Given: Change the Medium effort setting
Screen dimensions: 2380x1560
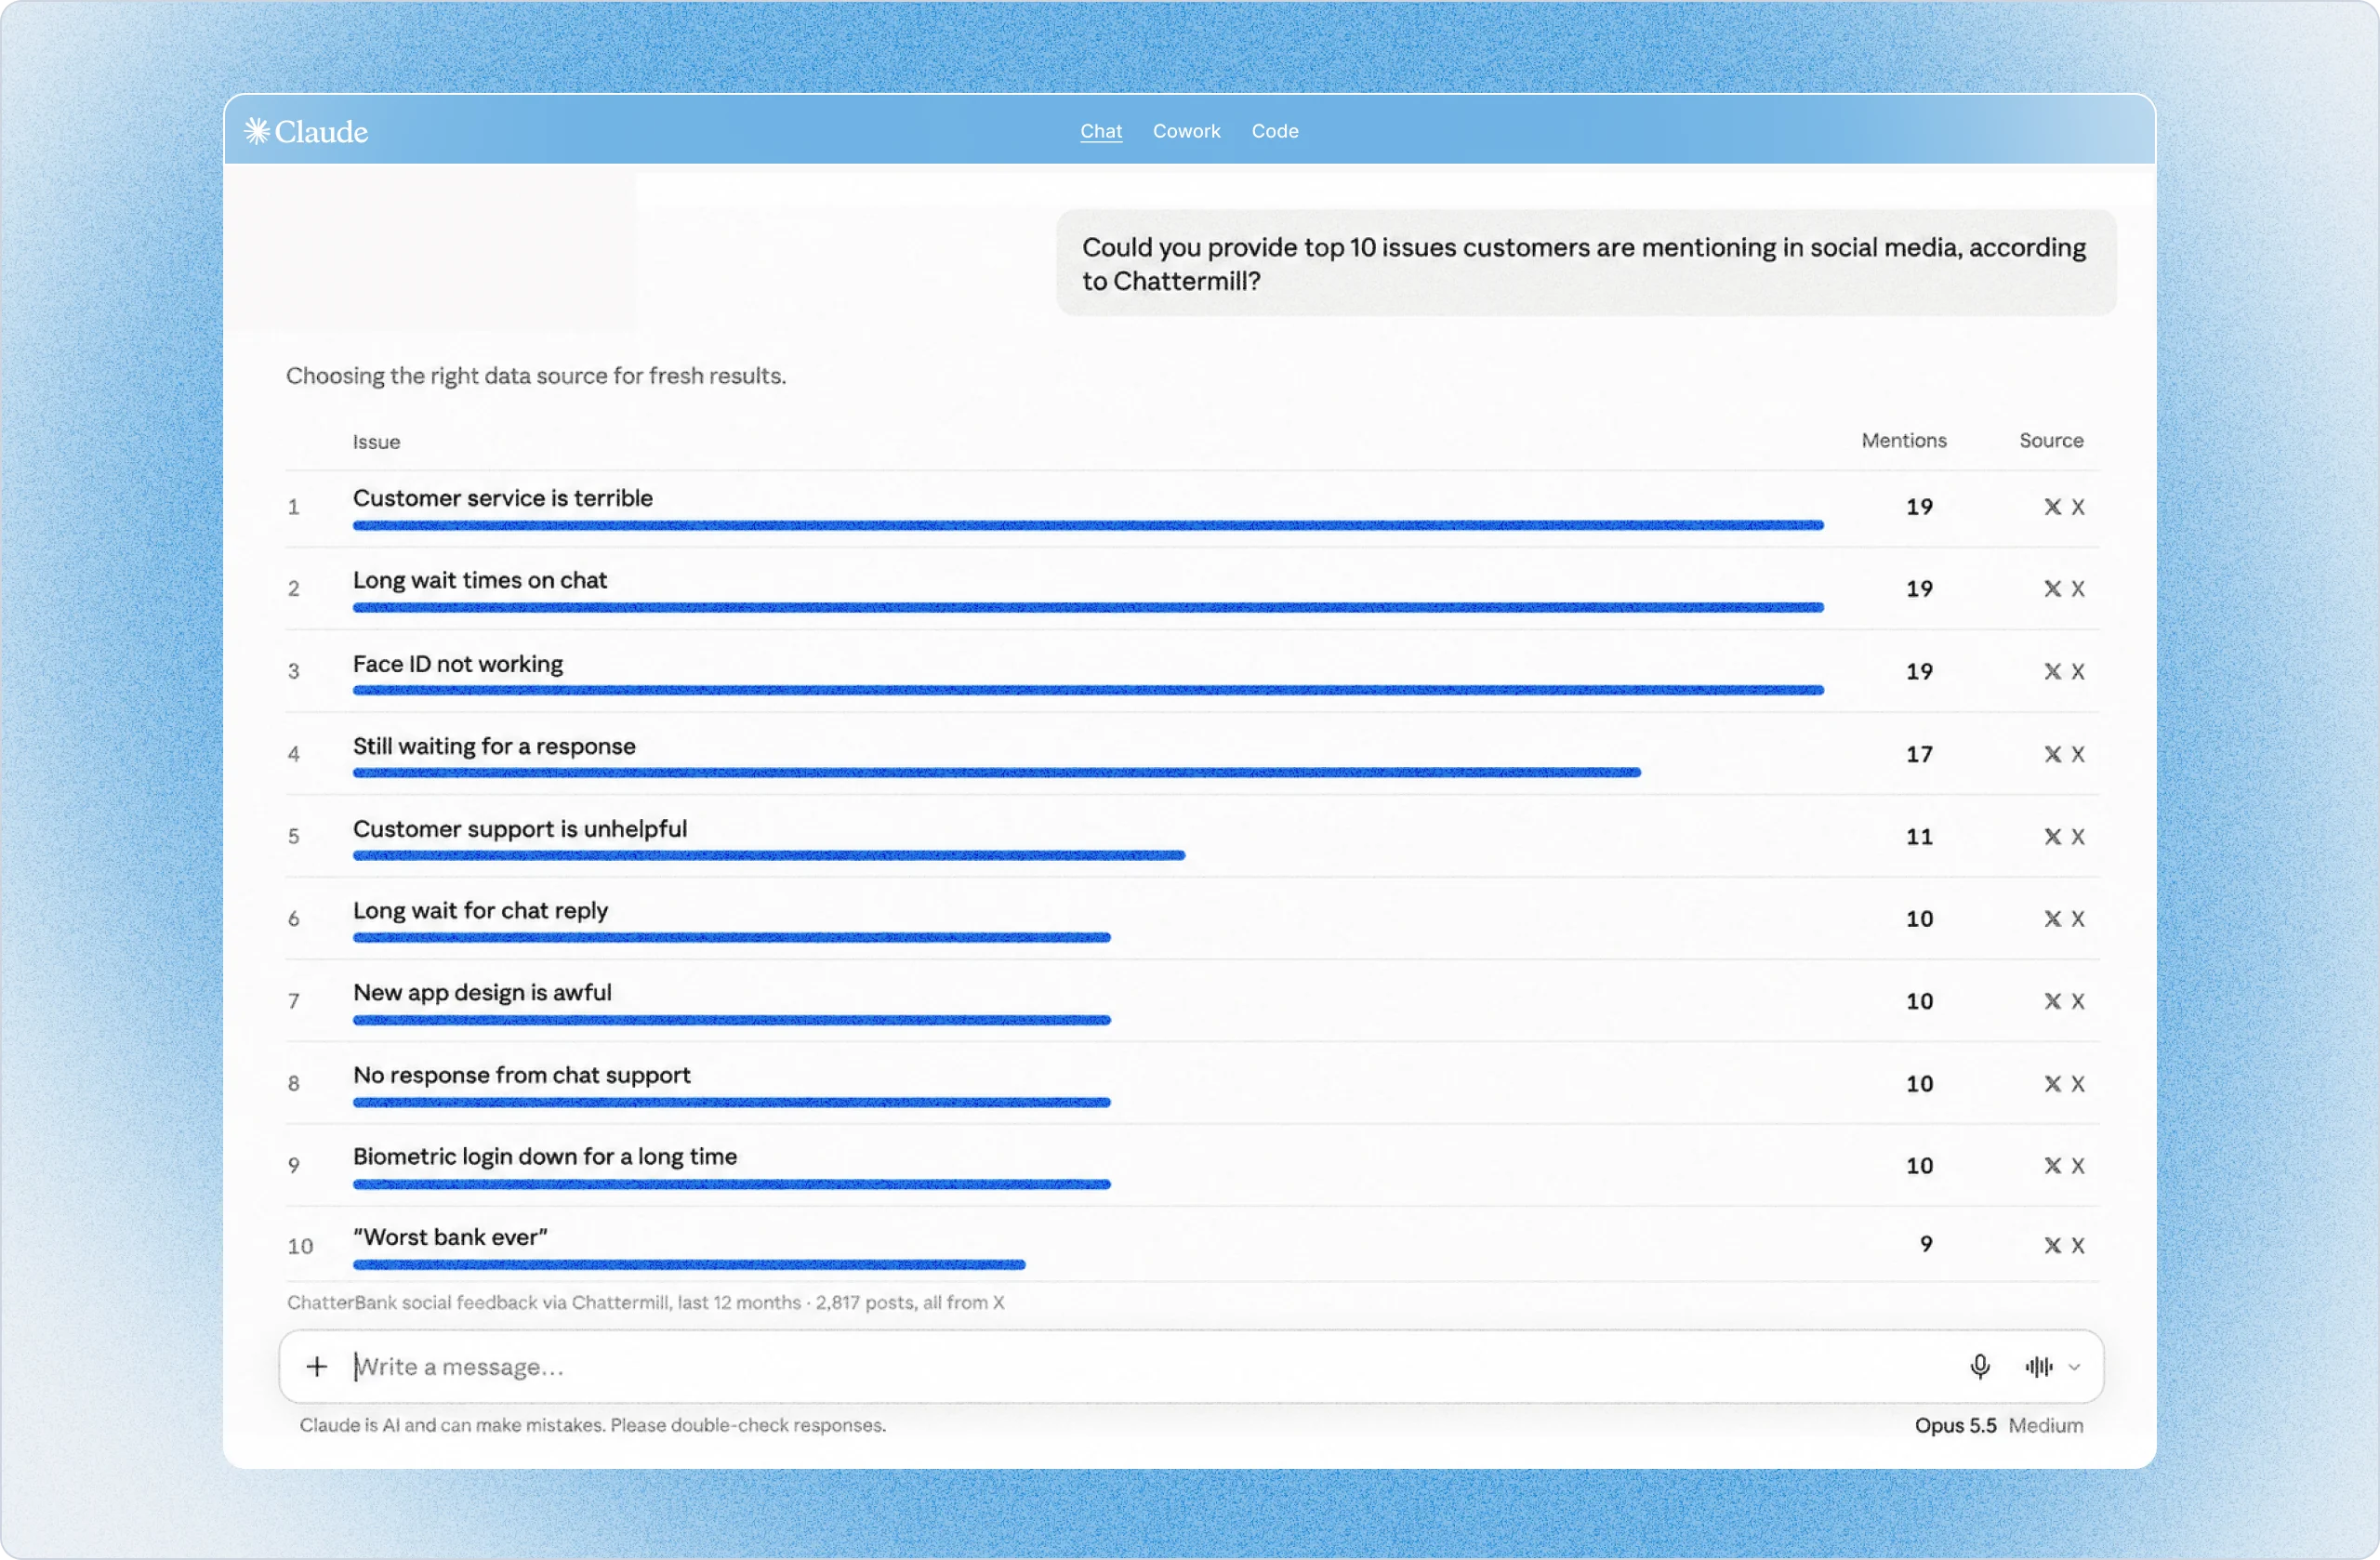Looking at the screenshot, I should click(x=2045, y=1425).
